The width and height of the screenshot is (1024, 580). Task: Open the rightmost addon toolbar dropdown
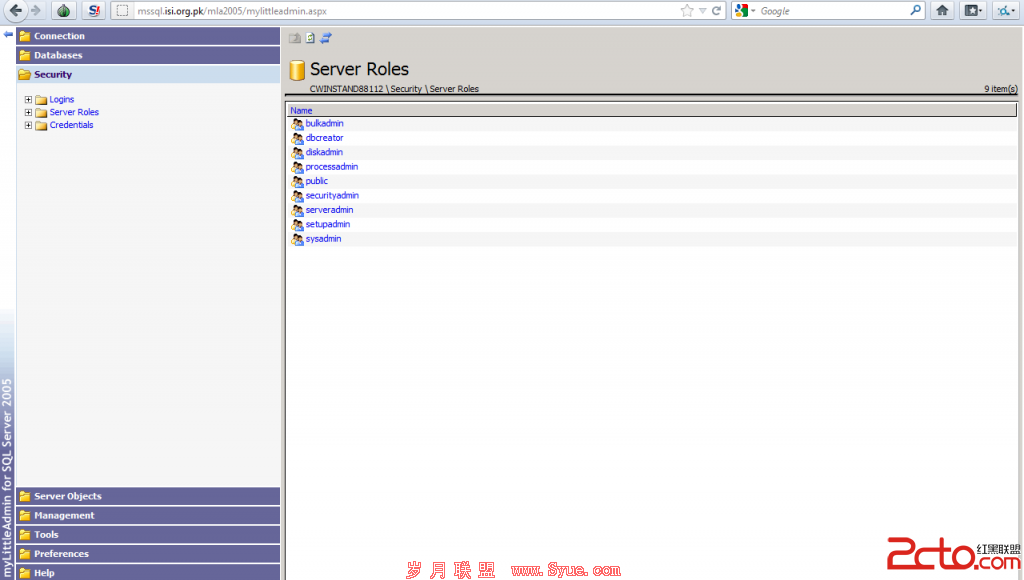[x=1005, y=10]
